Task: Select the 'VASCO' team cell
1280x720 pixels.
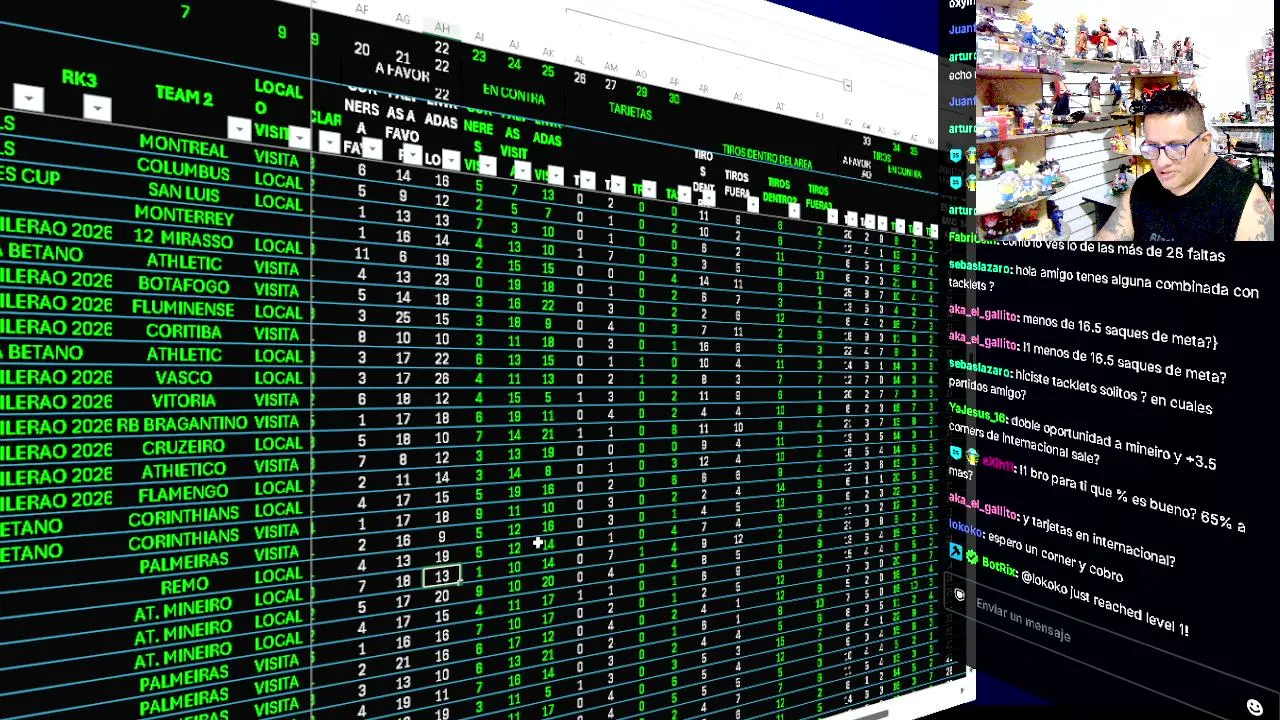Action: (184, 377)
